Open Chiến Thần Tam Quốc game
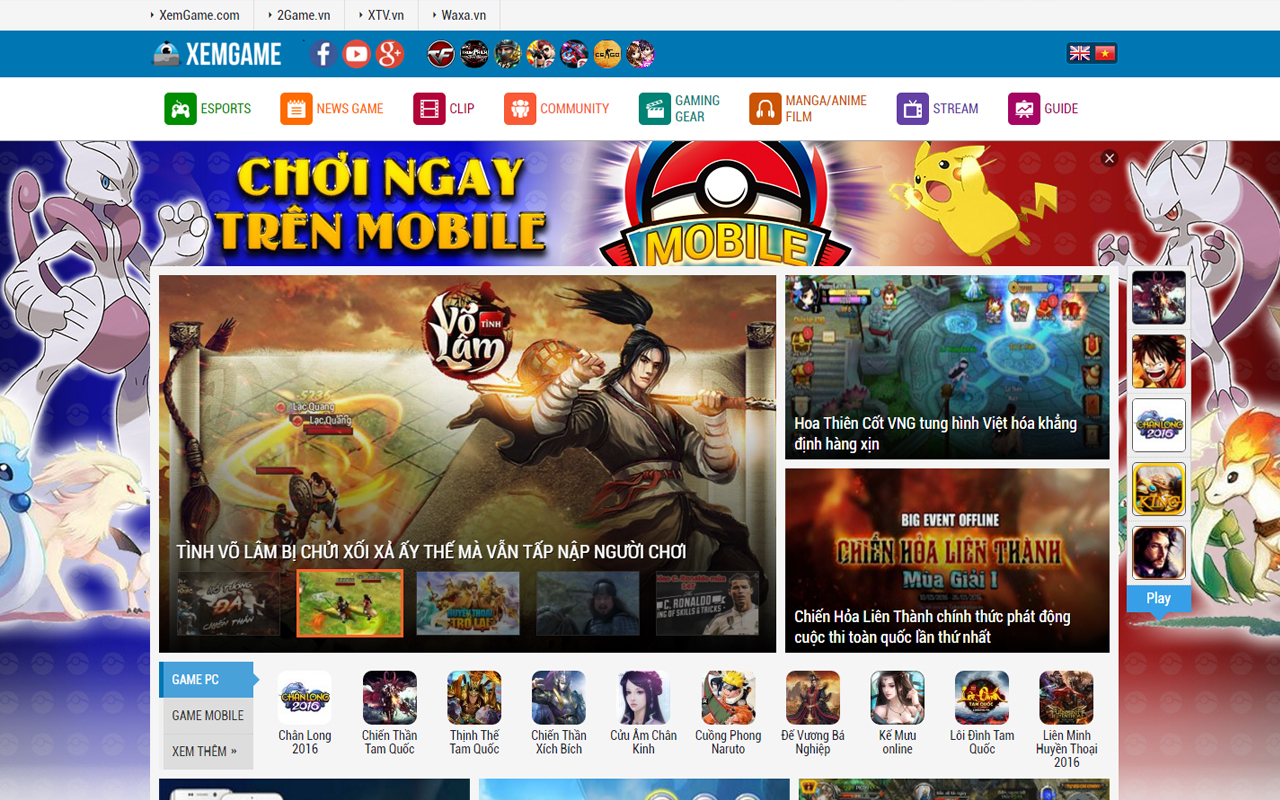Viewport: 1280px width, 800px height. 389,713
